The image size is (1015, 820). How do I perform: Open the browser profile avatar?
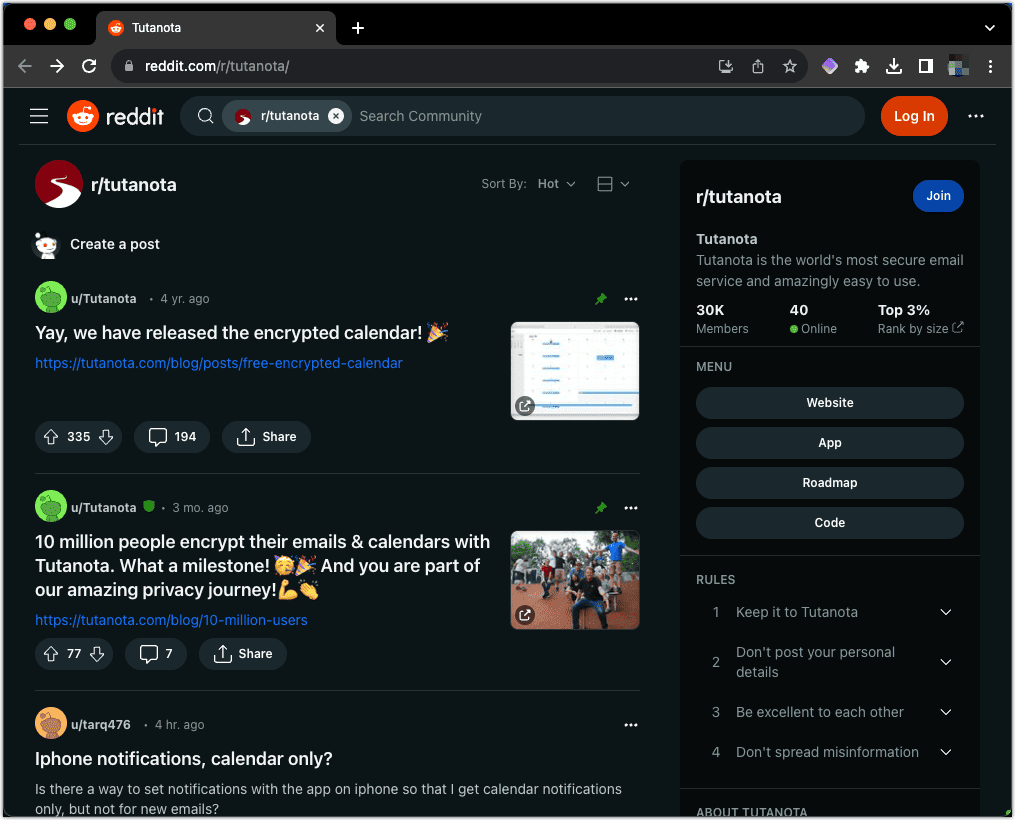click(958, 66)
